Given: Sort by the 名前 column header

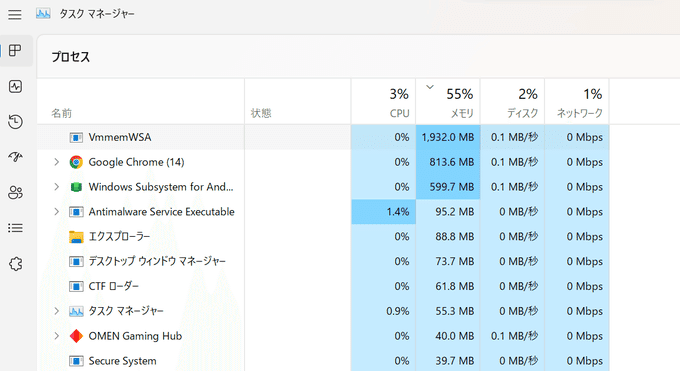Looking at the screenshot, I should [141, 102].
